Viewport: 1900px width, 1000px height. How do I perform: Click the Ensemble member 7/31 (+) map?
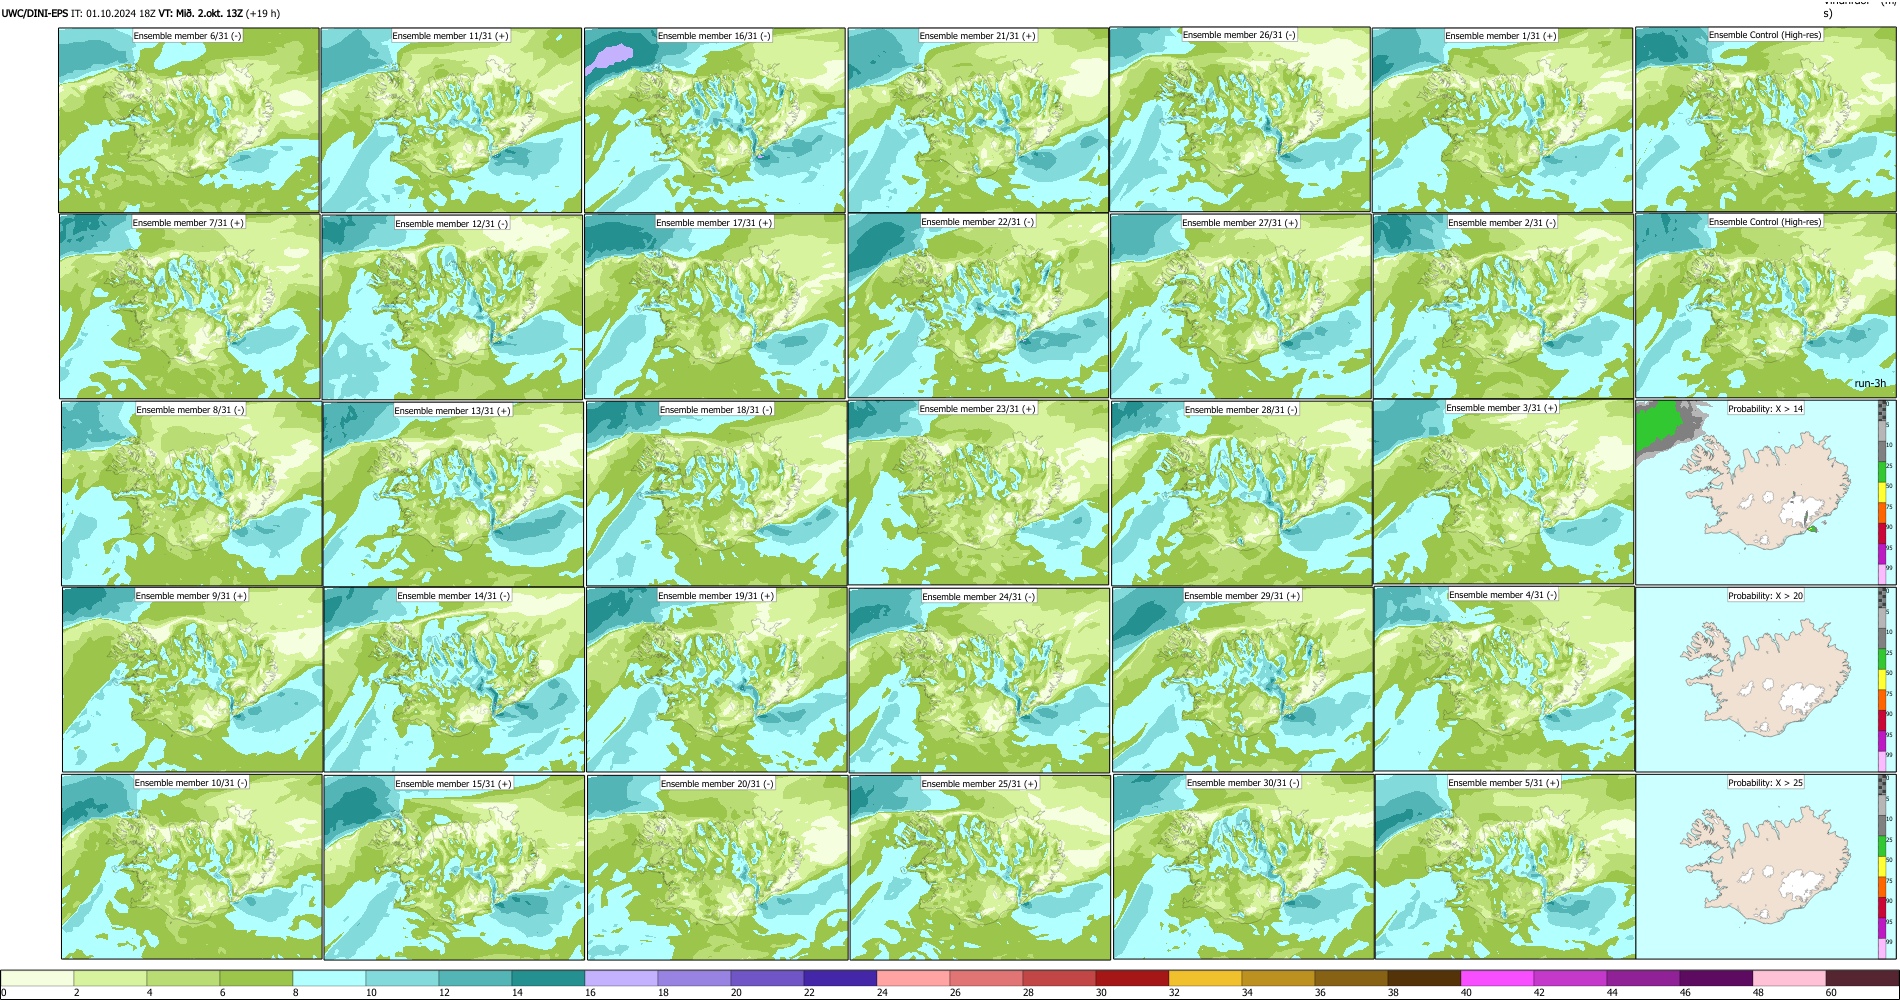pyautogui.click(x=189, y=306)
